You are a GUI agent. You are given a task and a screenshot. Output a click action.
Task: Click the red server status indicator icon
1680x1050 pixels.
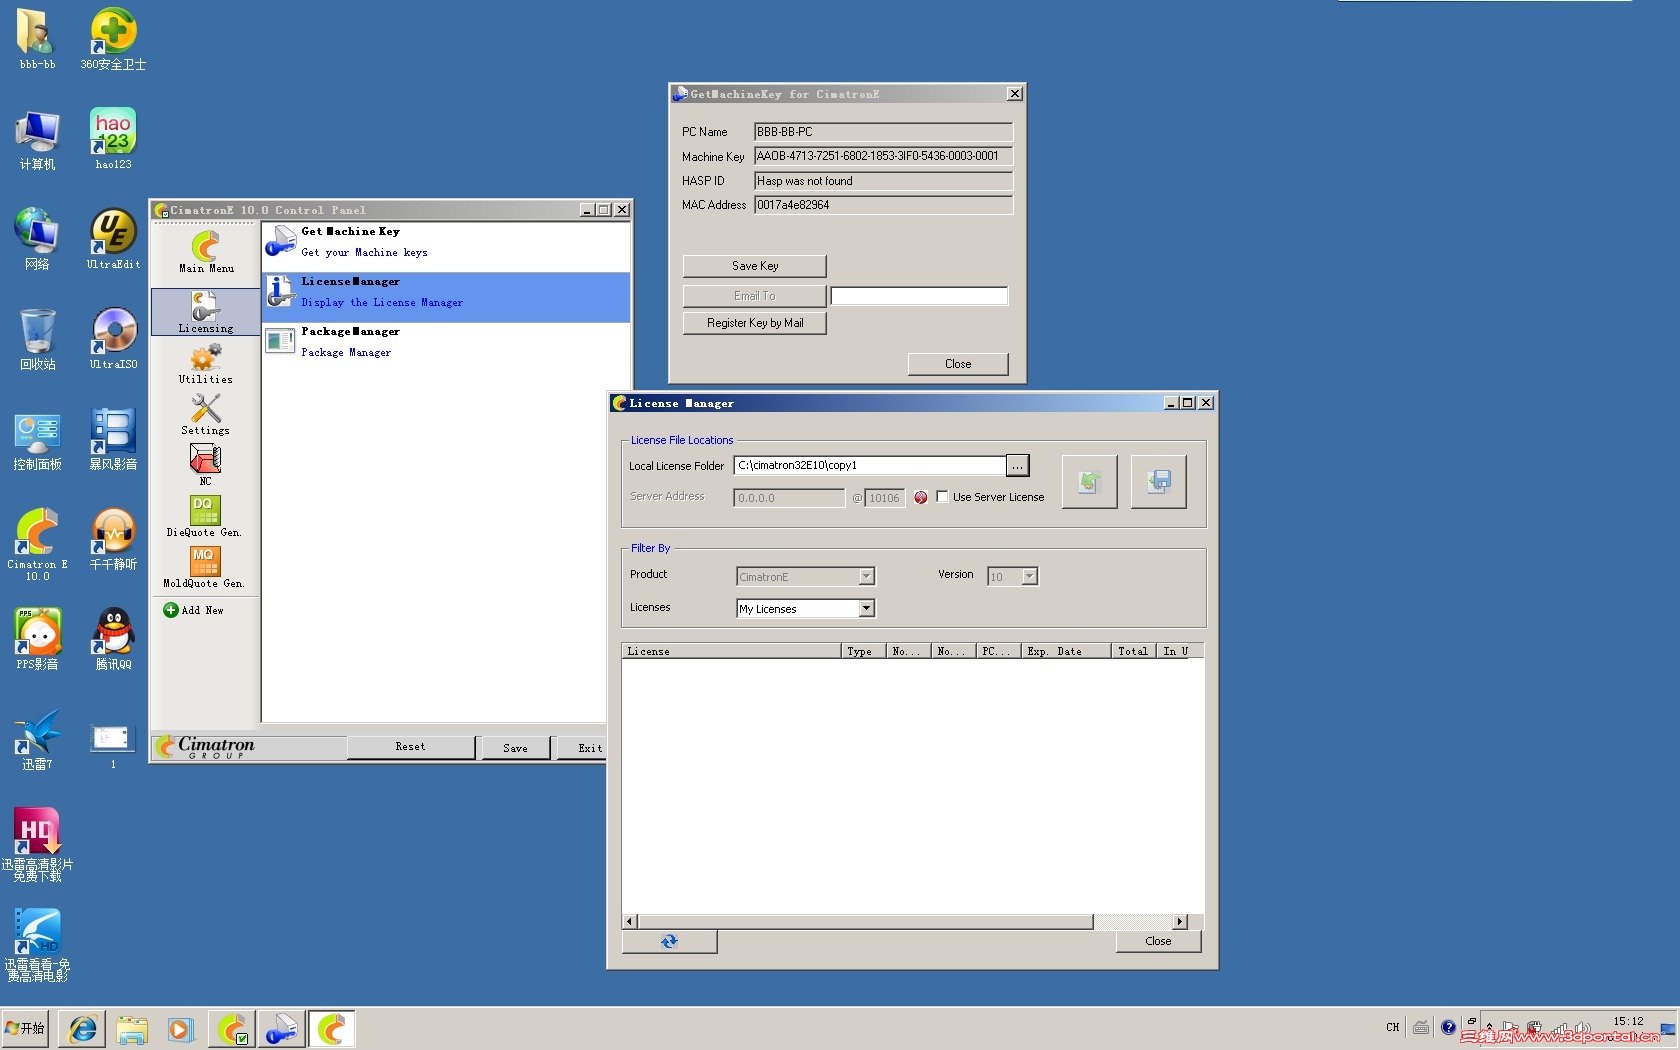(921, 497)
